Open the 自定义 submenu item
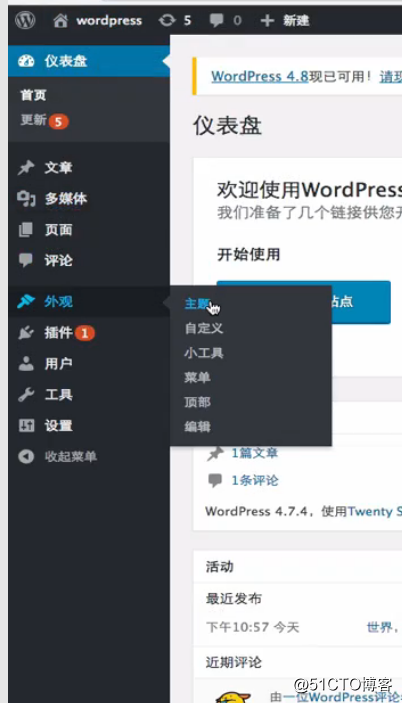The image size is (402, 703). (x=203, y=329)
